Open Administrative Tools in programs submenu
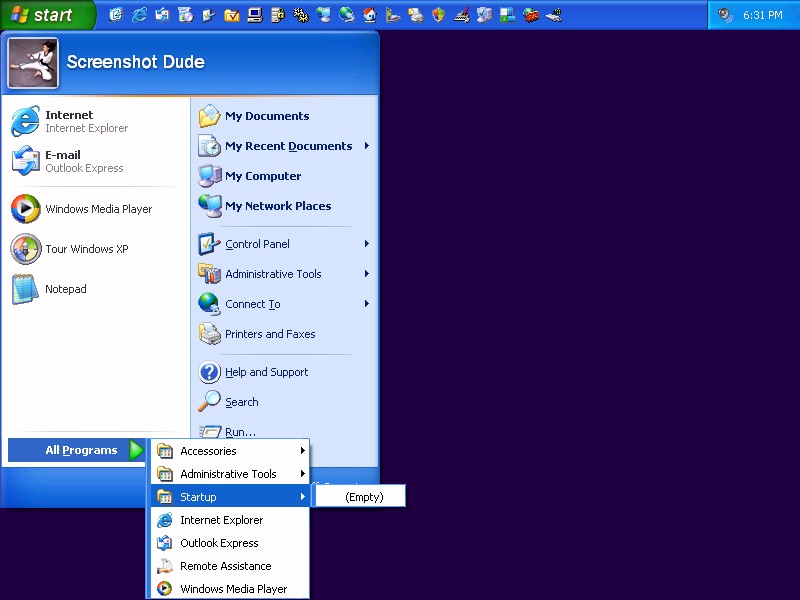 (x=228, y=474)
